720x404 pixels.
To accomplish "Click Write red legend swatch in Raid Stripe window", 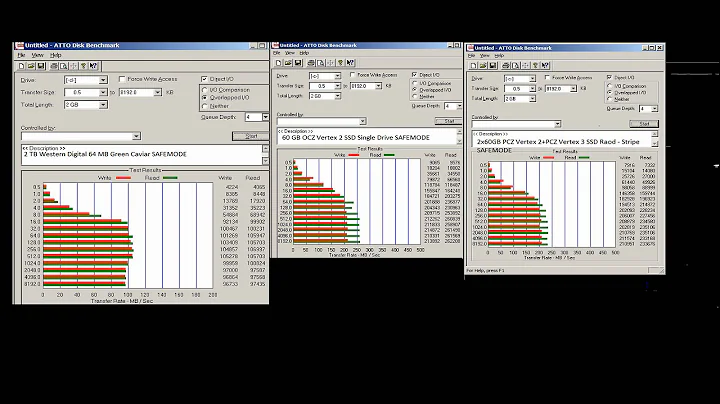I will [x=548, y=157].
